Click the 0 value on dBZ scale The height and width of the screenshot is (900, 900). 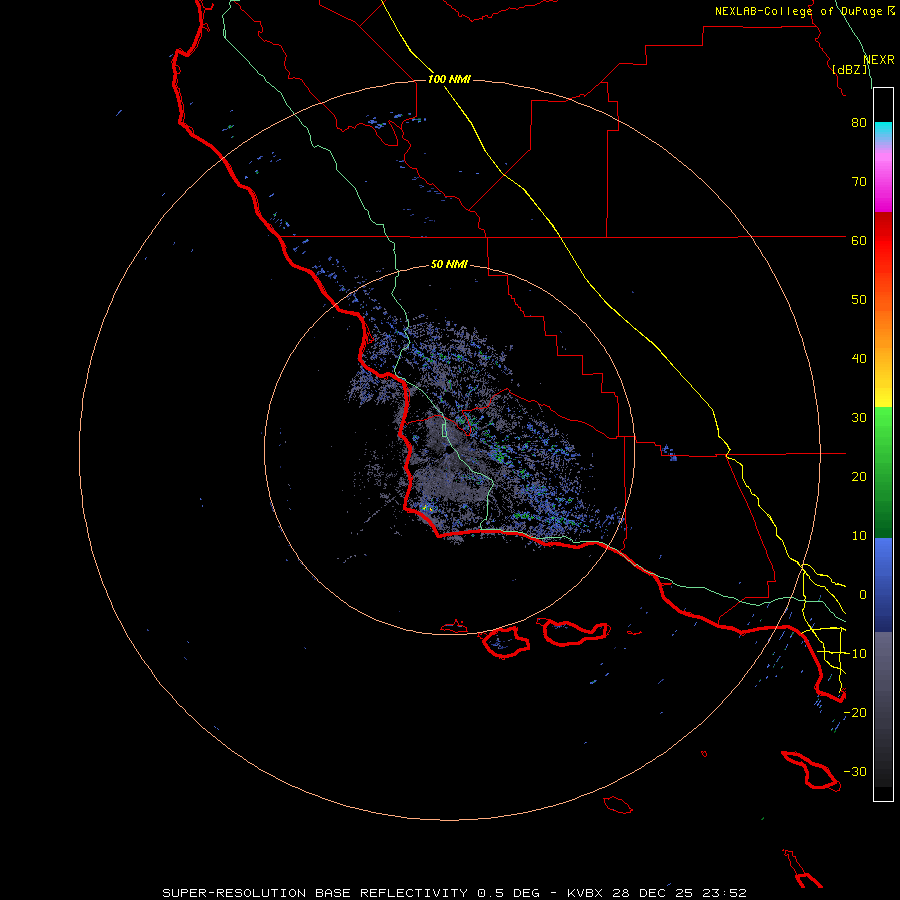[863, 595]
